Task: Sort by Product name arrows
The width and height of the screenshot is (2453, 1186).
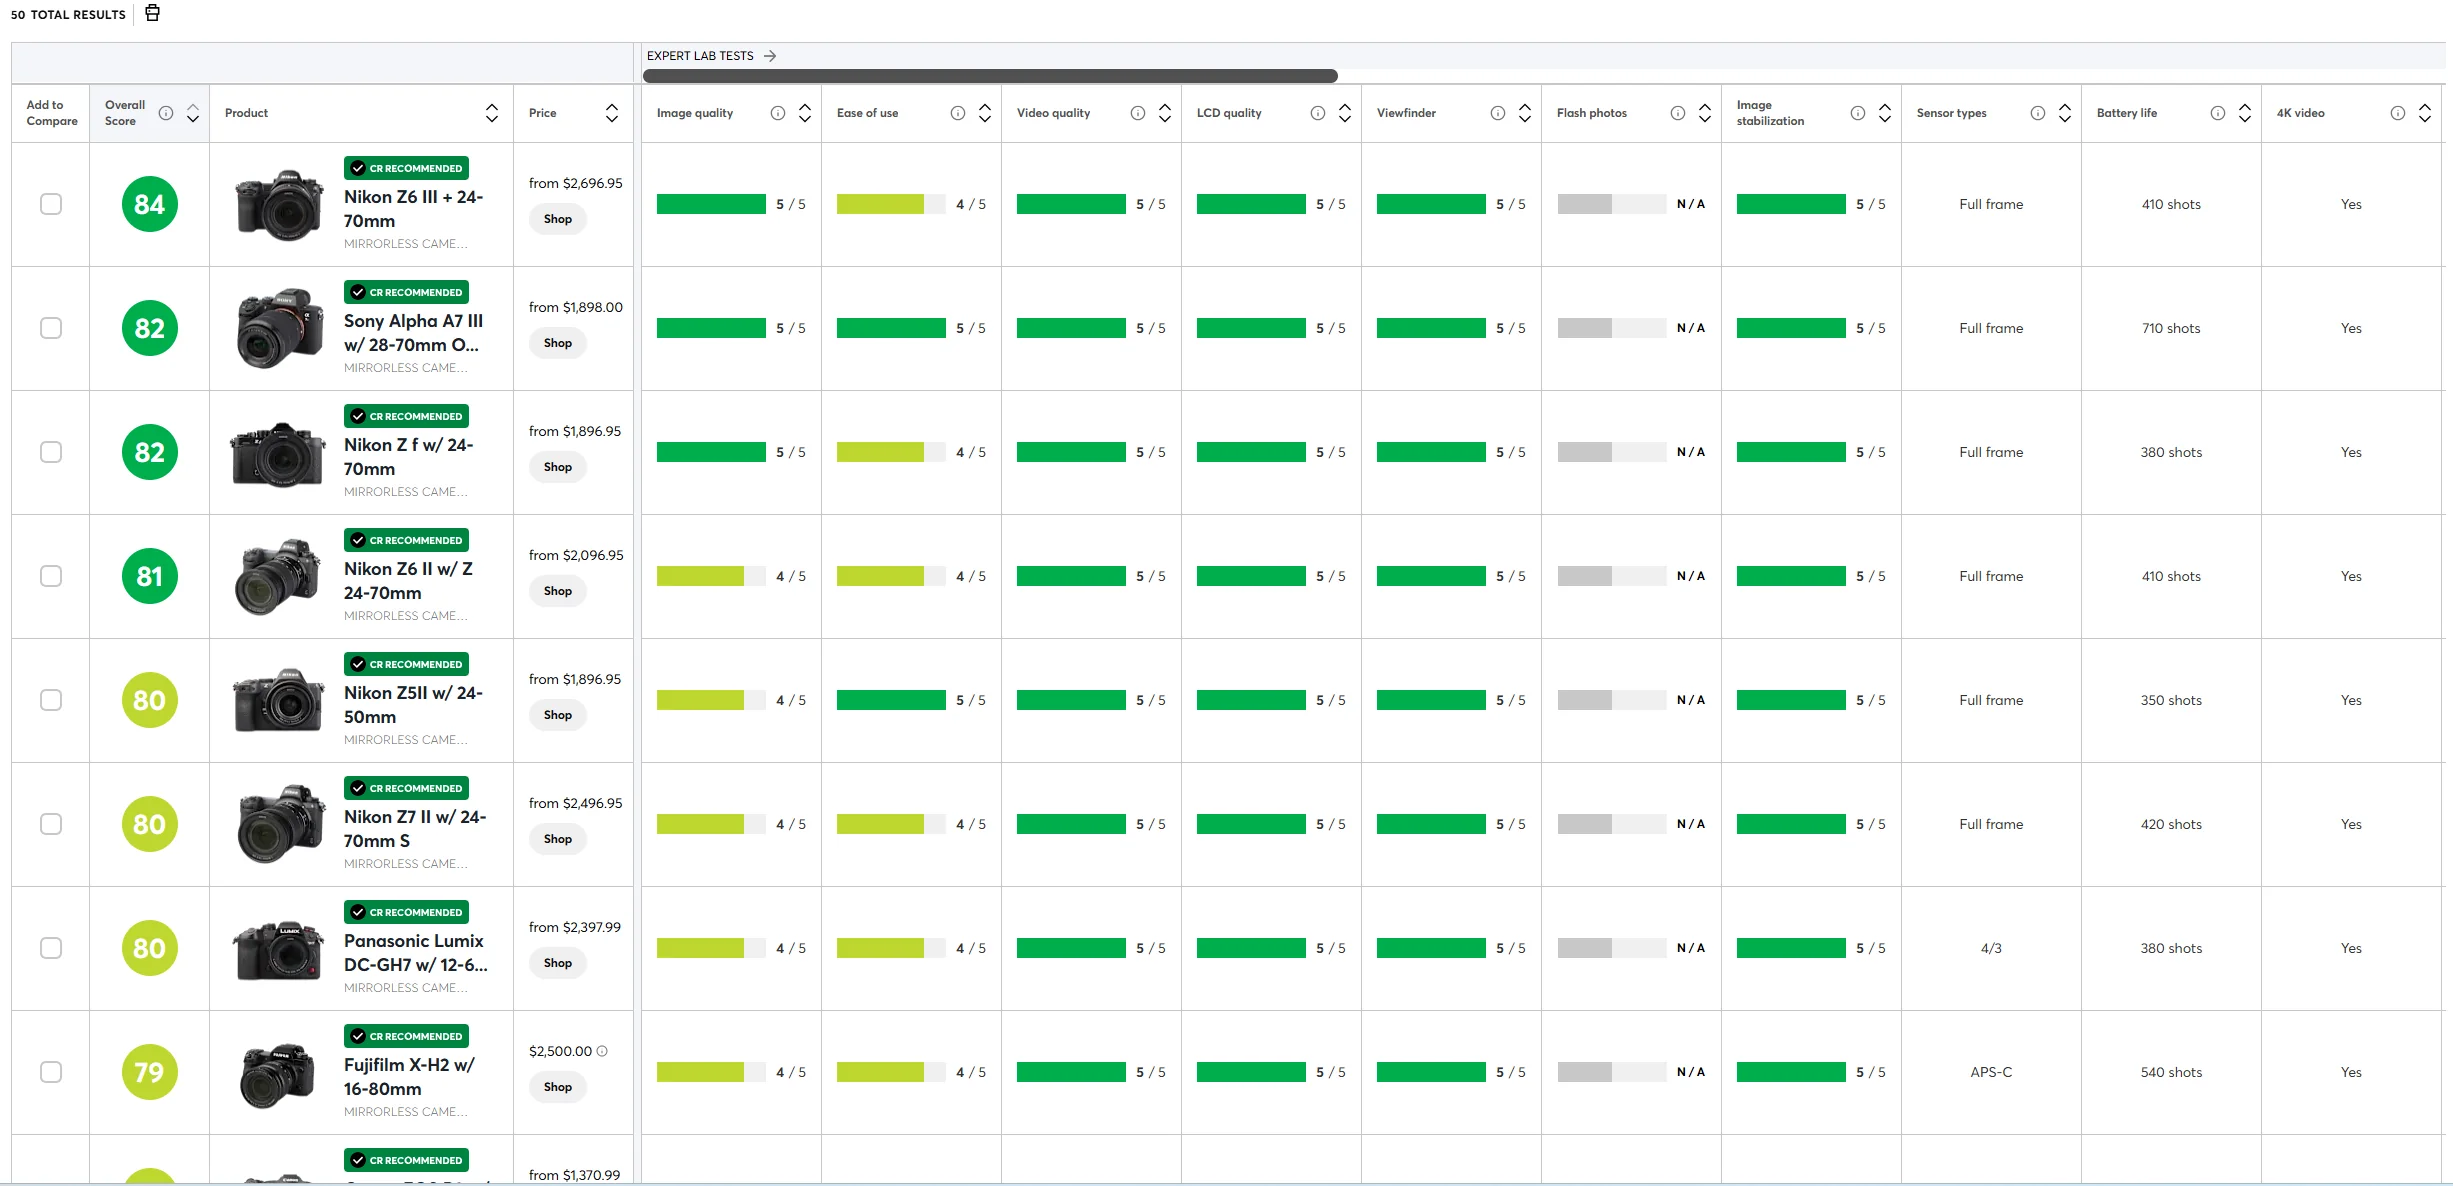Action: click(492, 113)
